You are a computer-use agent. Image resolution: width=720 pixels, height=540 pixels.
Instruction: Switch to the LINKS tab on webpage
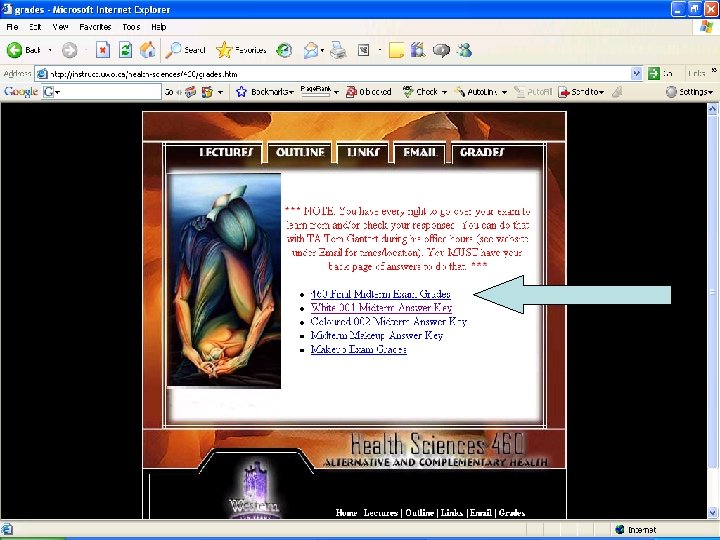pyautogui.click(x=363, y=152)
